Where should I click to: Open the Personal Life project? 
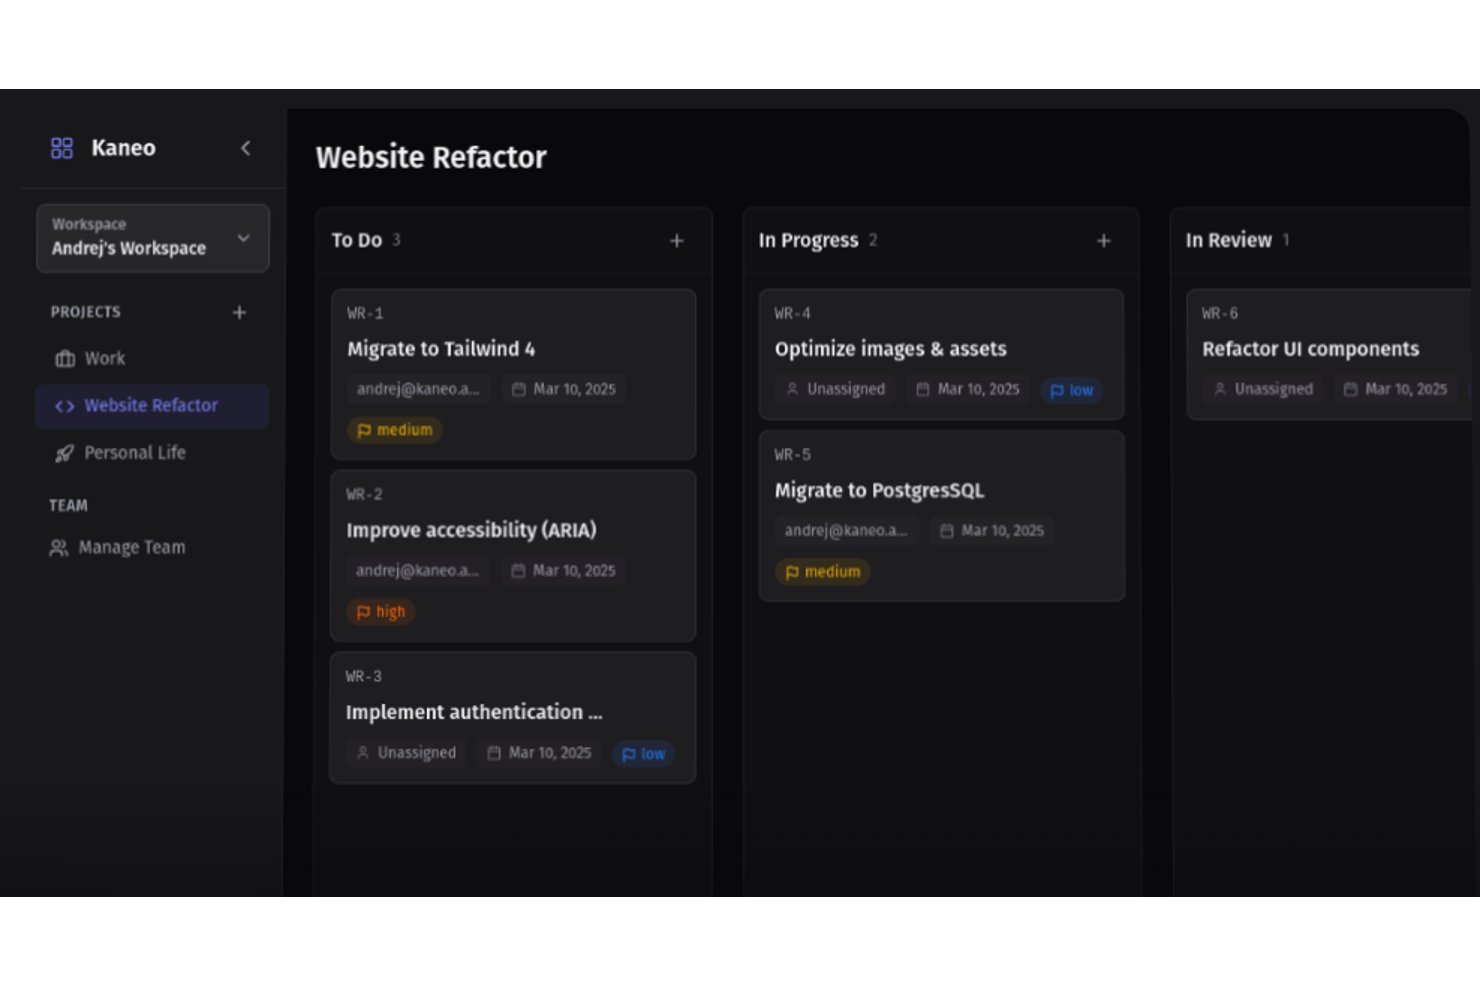tap(153, 453)
